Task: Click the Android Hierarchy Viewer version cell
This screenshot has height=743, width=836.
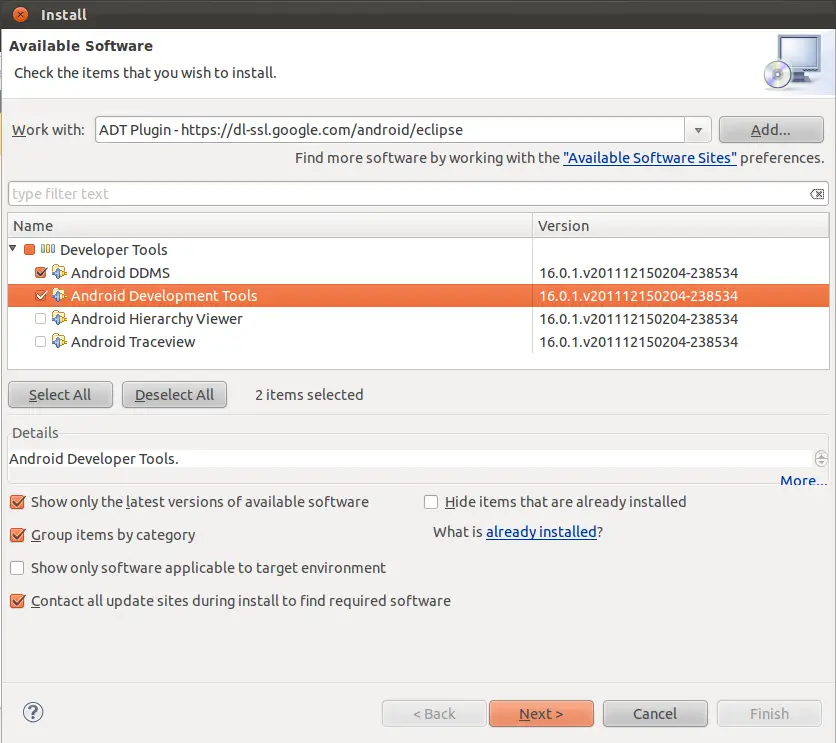Action: (x=639, y=319)
